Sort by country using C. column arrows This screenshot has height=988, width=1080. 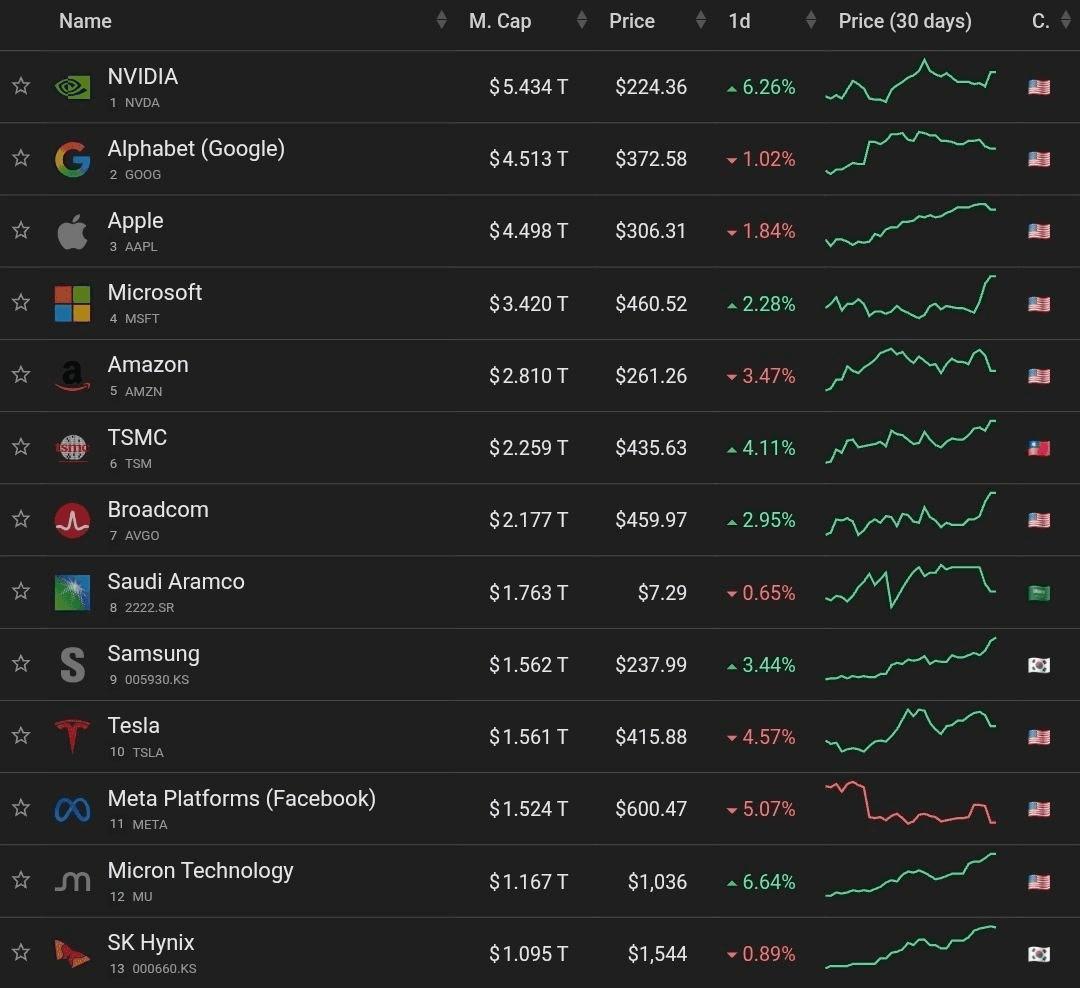(1066, 21)
